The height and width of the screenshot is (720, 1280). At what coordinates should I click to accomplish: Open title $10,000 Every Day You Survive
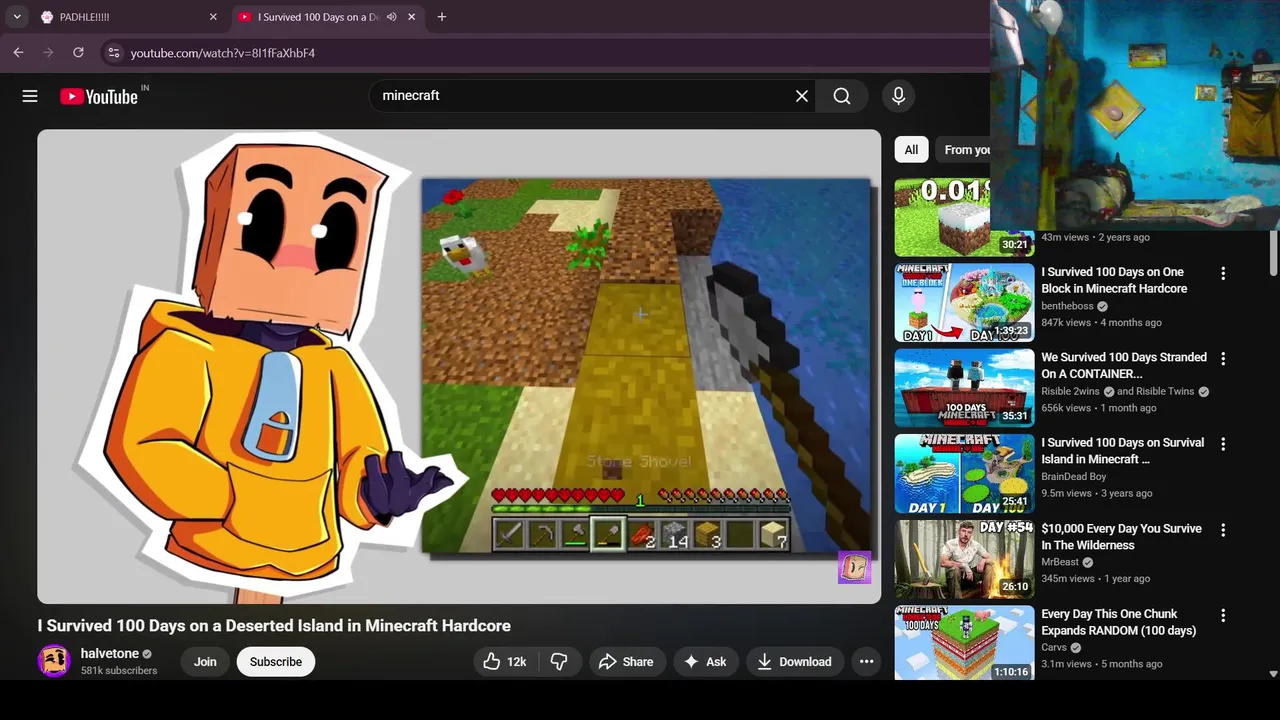(x=1121, y=537)
